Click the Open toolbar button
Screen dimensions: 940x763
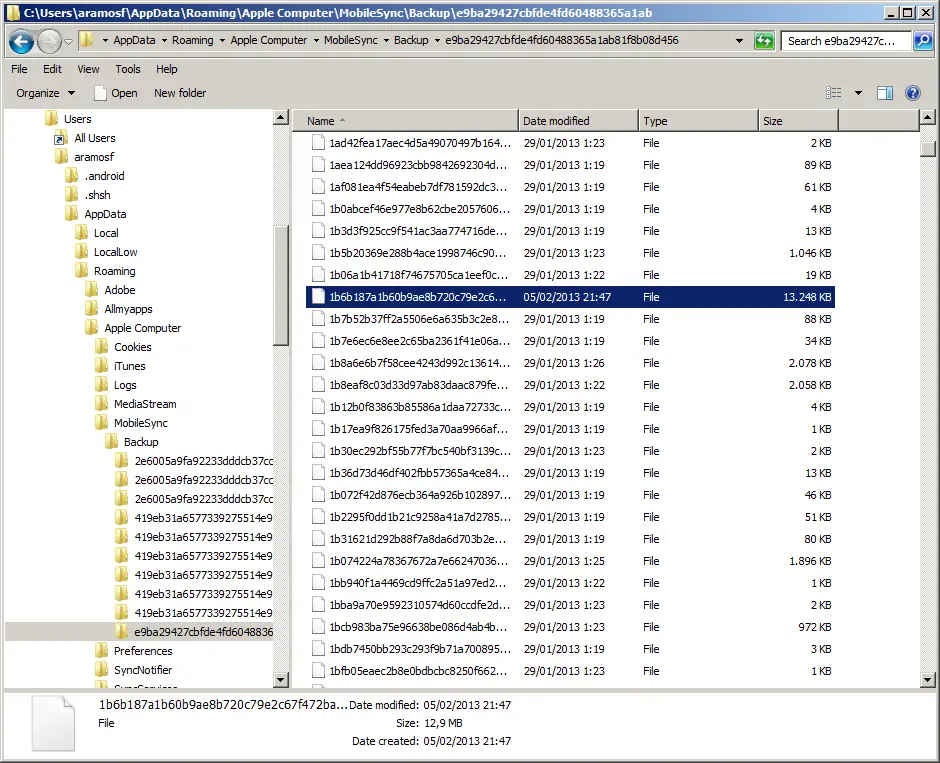pyautogui.click(x=116, y=93)
